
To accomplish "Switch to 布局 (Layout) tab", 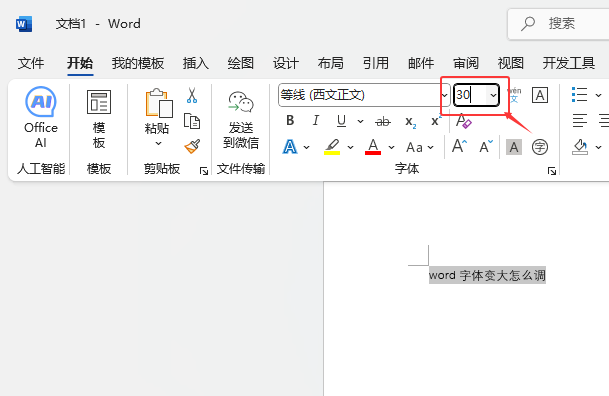I will click(x=331, y=63).
